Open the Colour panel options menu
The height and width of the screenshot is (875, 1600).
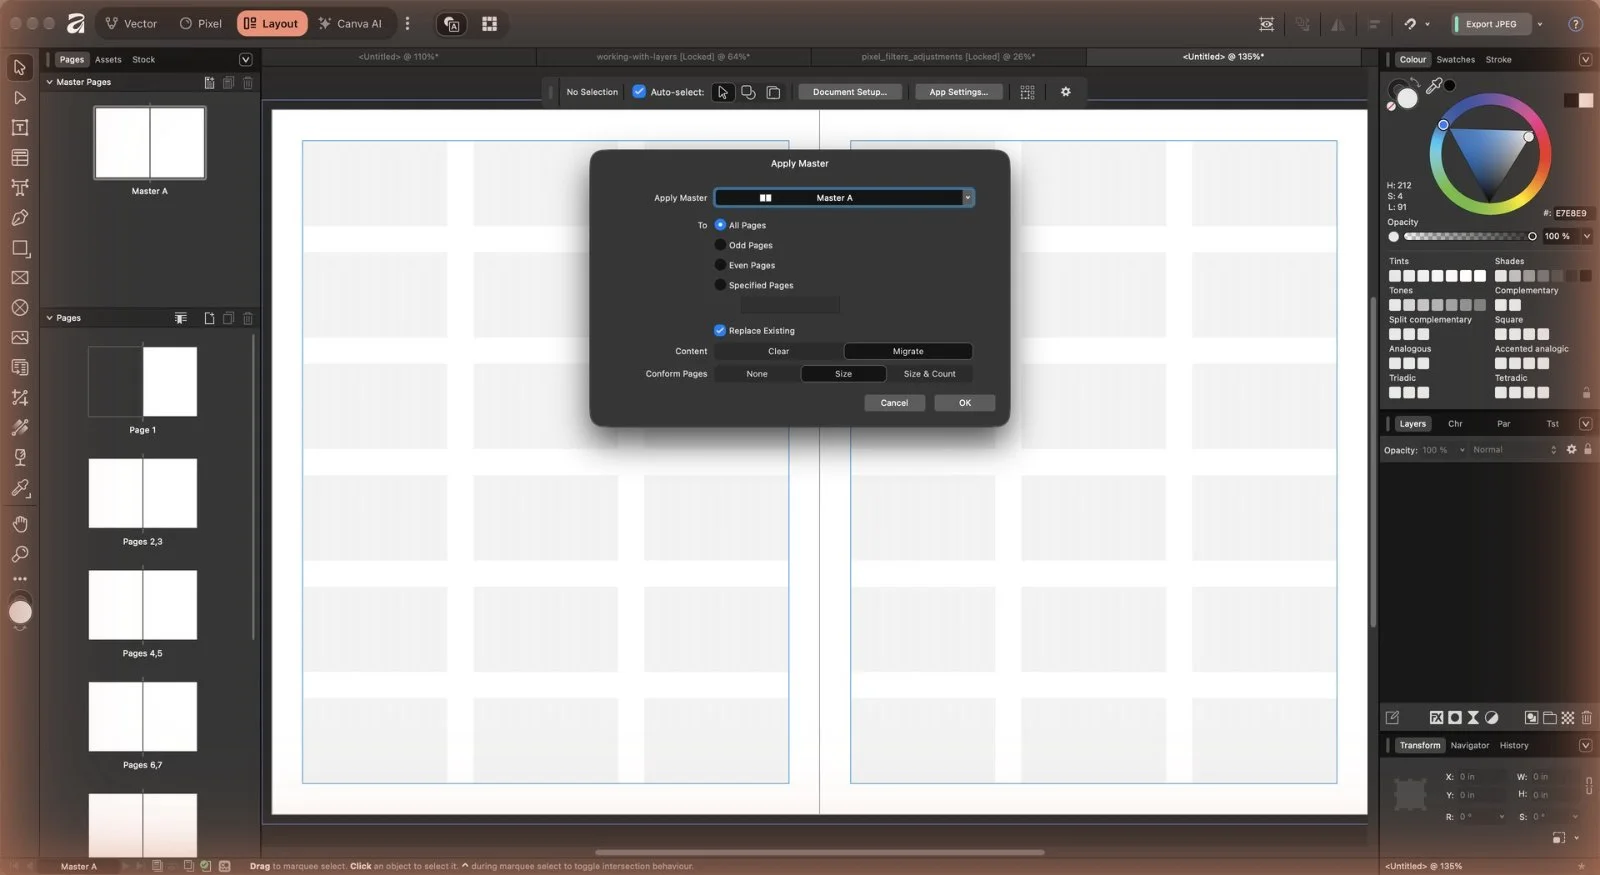pyautogui.click(x=1585, y=60)
